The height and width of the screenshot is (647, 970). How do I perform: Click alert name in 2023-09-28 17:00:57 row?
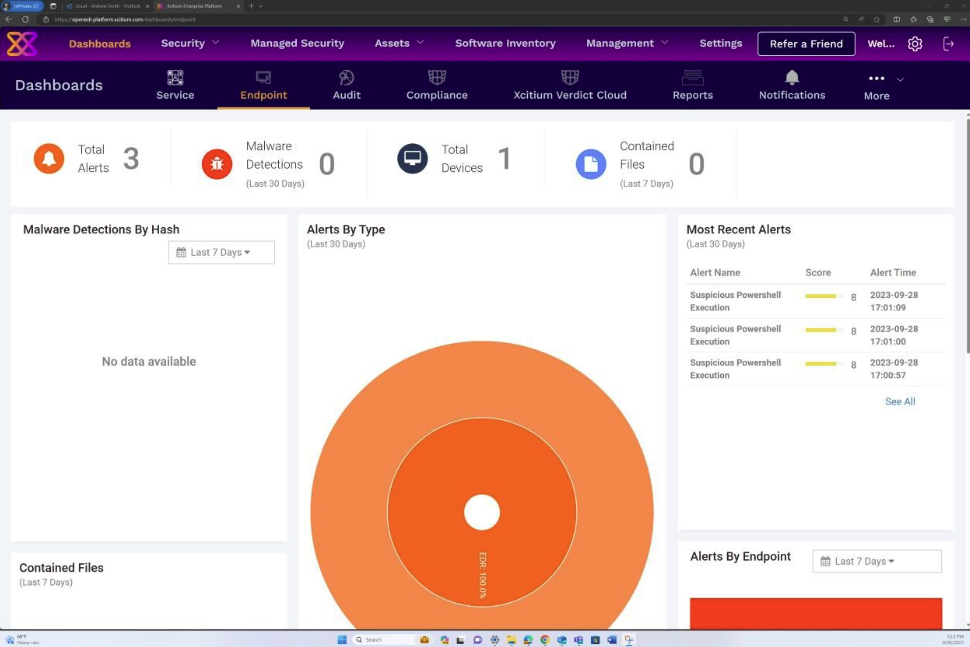click(x=735, y=369)
